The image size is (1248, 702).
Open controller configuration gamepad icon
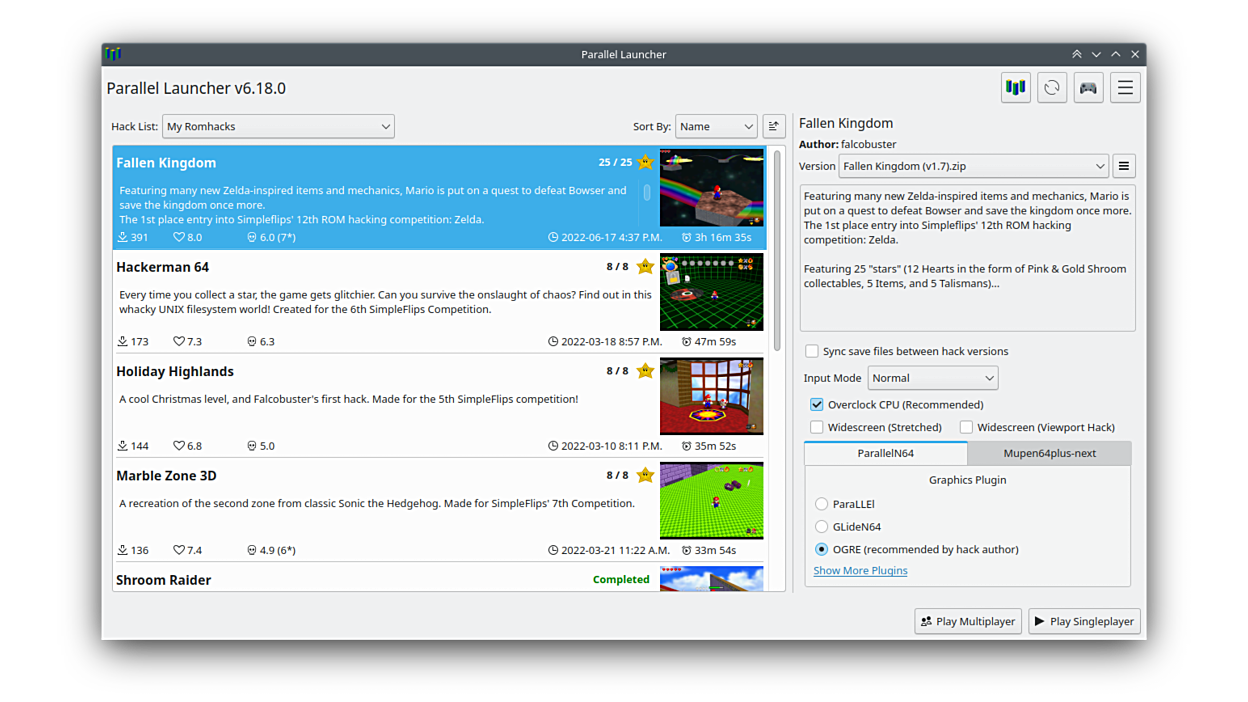point(1088,88)
